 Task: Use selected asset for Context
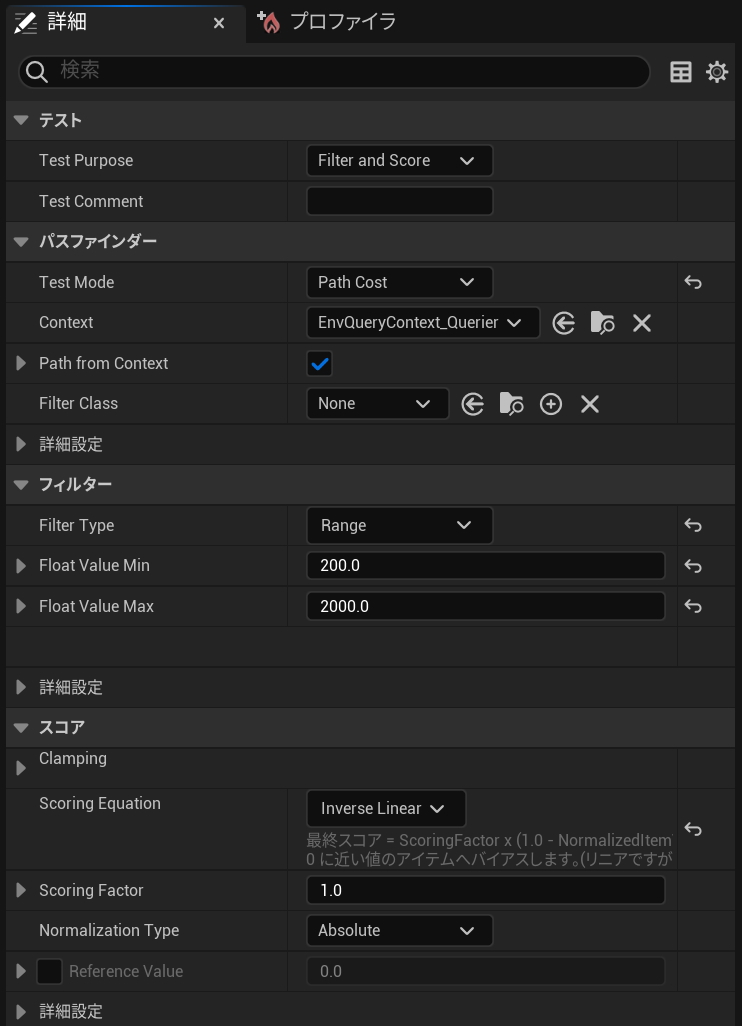click(564, 323)
